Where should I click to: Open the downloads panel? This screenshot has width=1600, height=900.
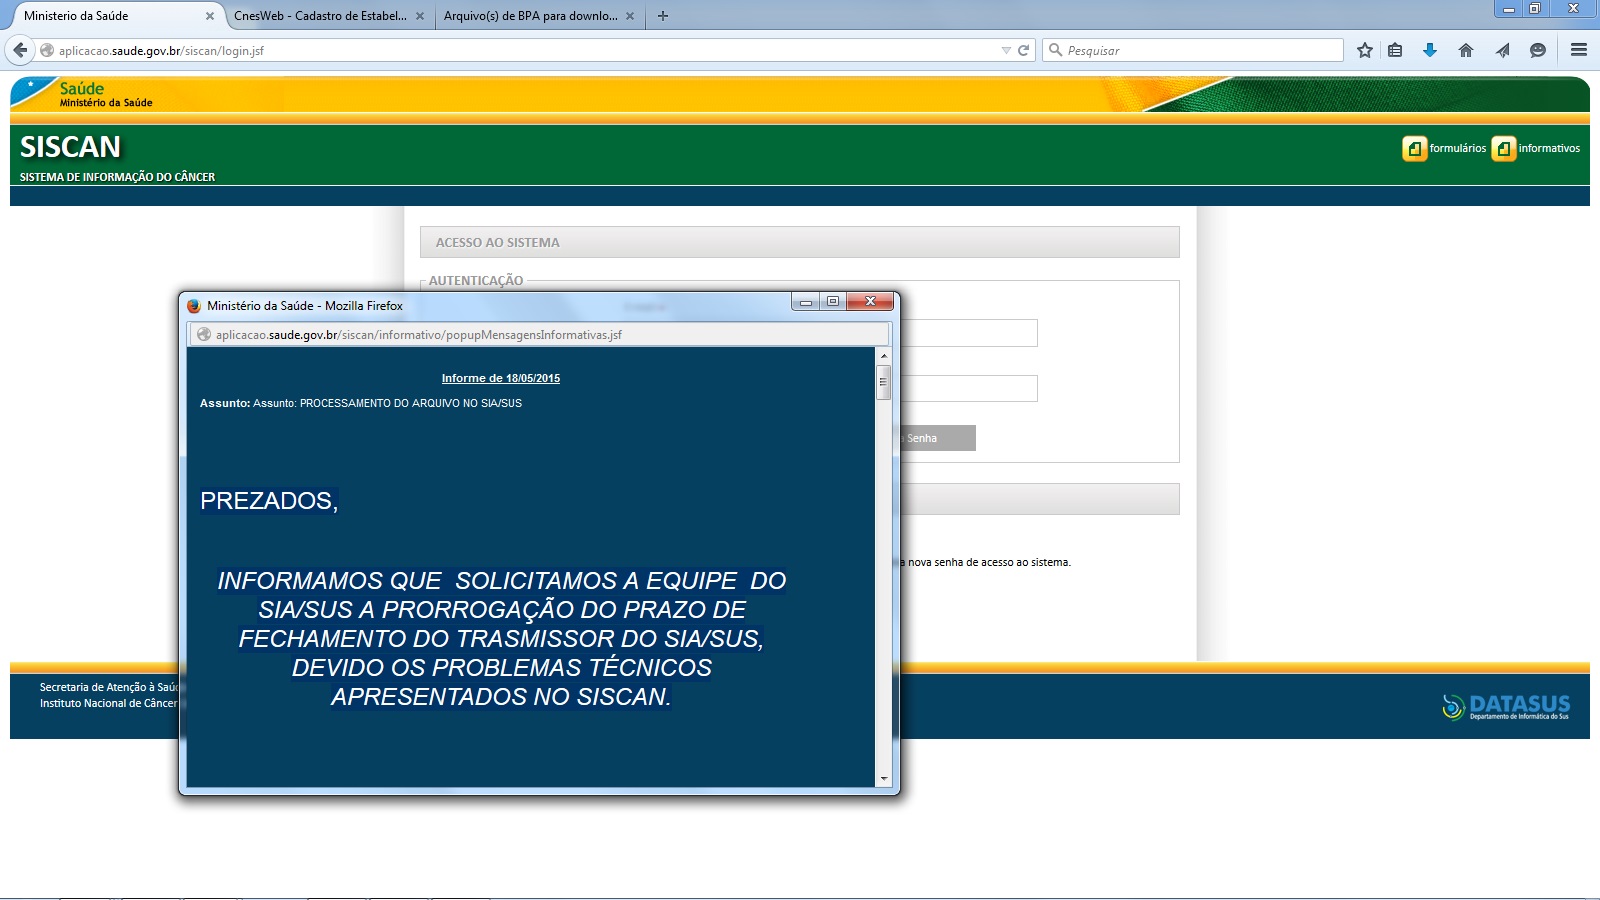pos(1431,49)
